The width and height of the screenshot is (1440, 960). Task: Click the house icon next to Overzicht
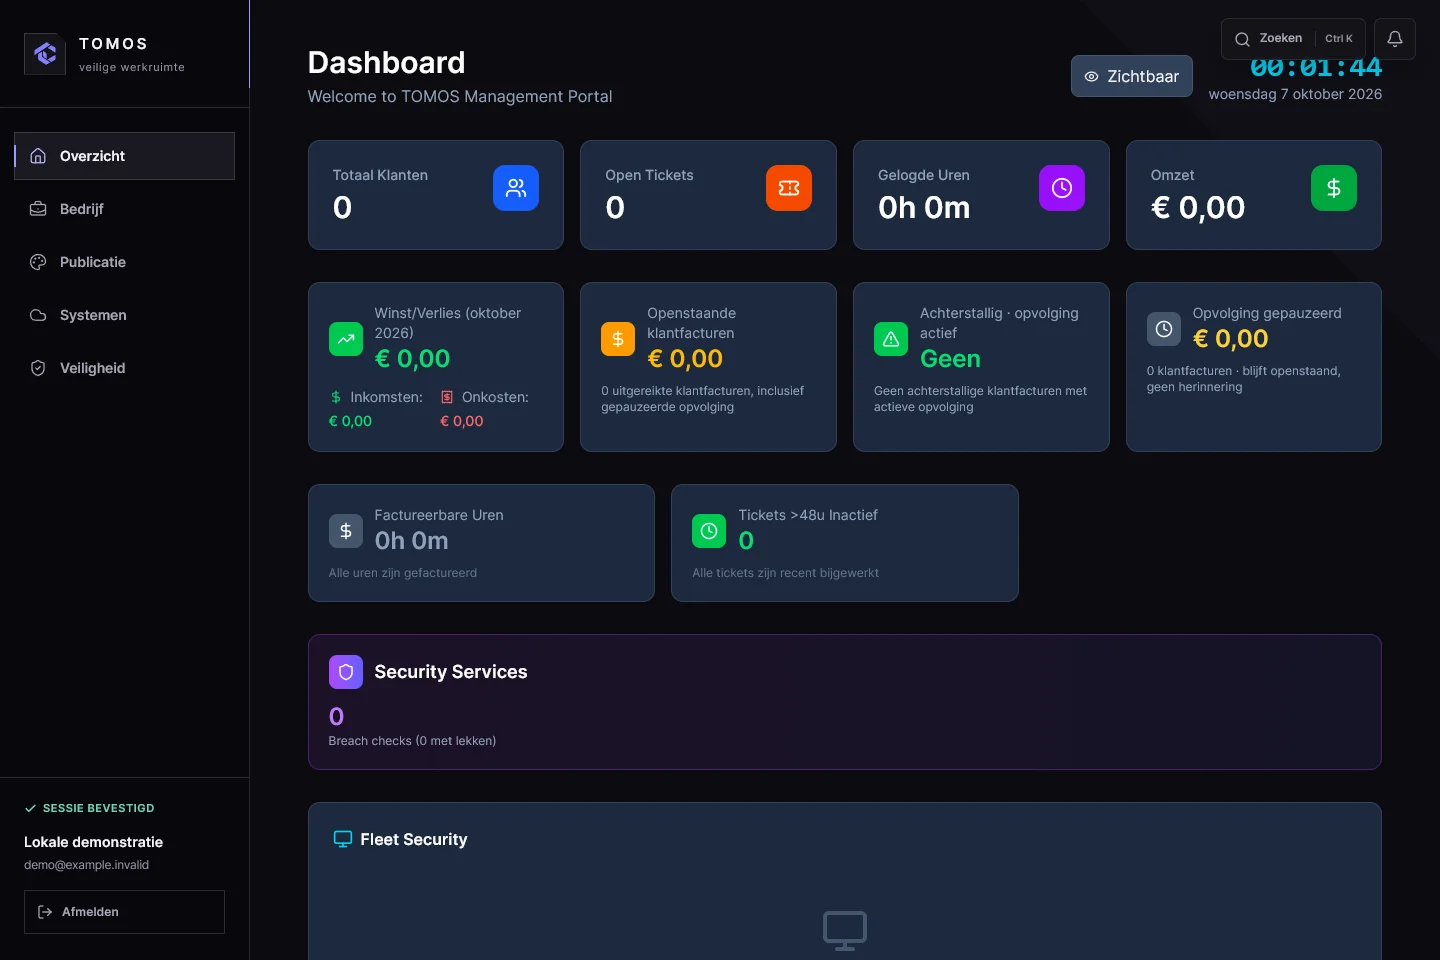pos(38,156)
